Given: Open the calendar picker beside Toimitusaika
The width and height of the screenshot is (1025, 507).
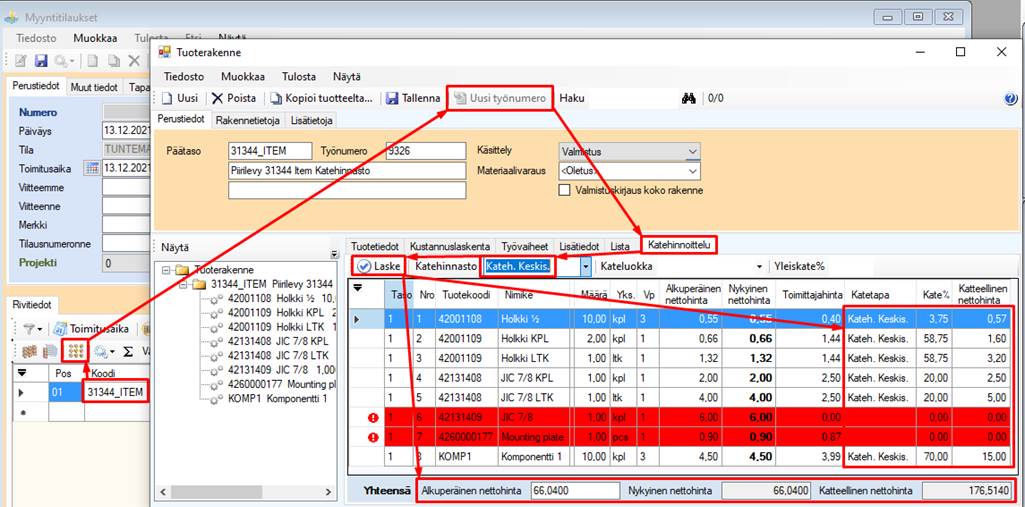Looking at the screenshot, I should click(x=92, y=169).
